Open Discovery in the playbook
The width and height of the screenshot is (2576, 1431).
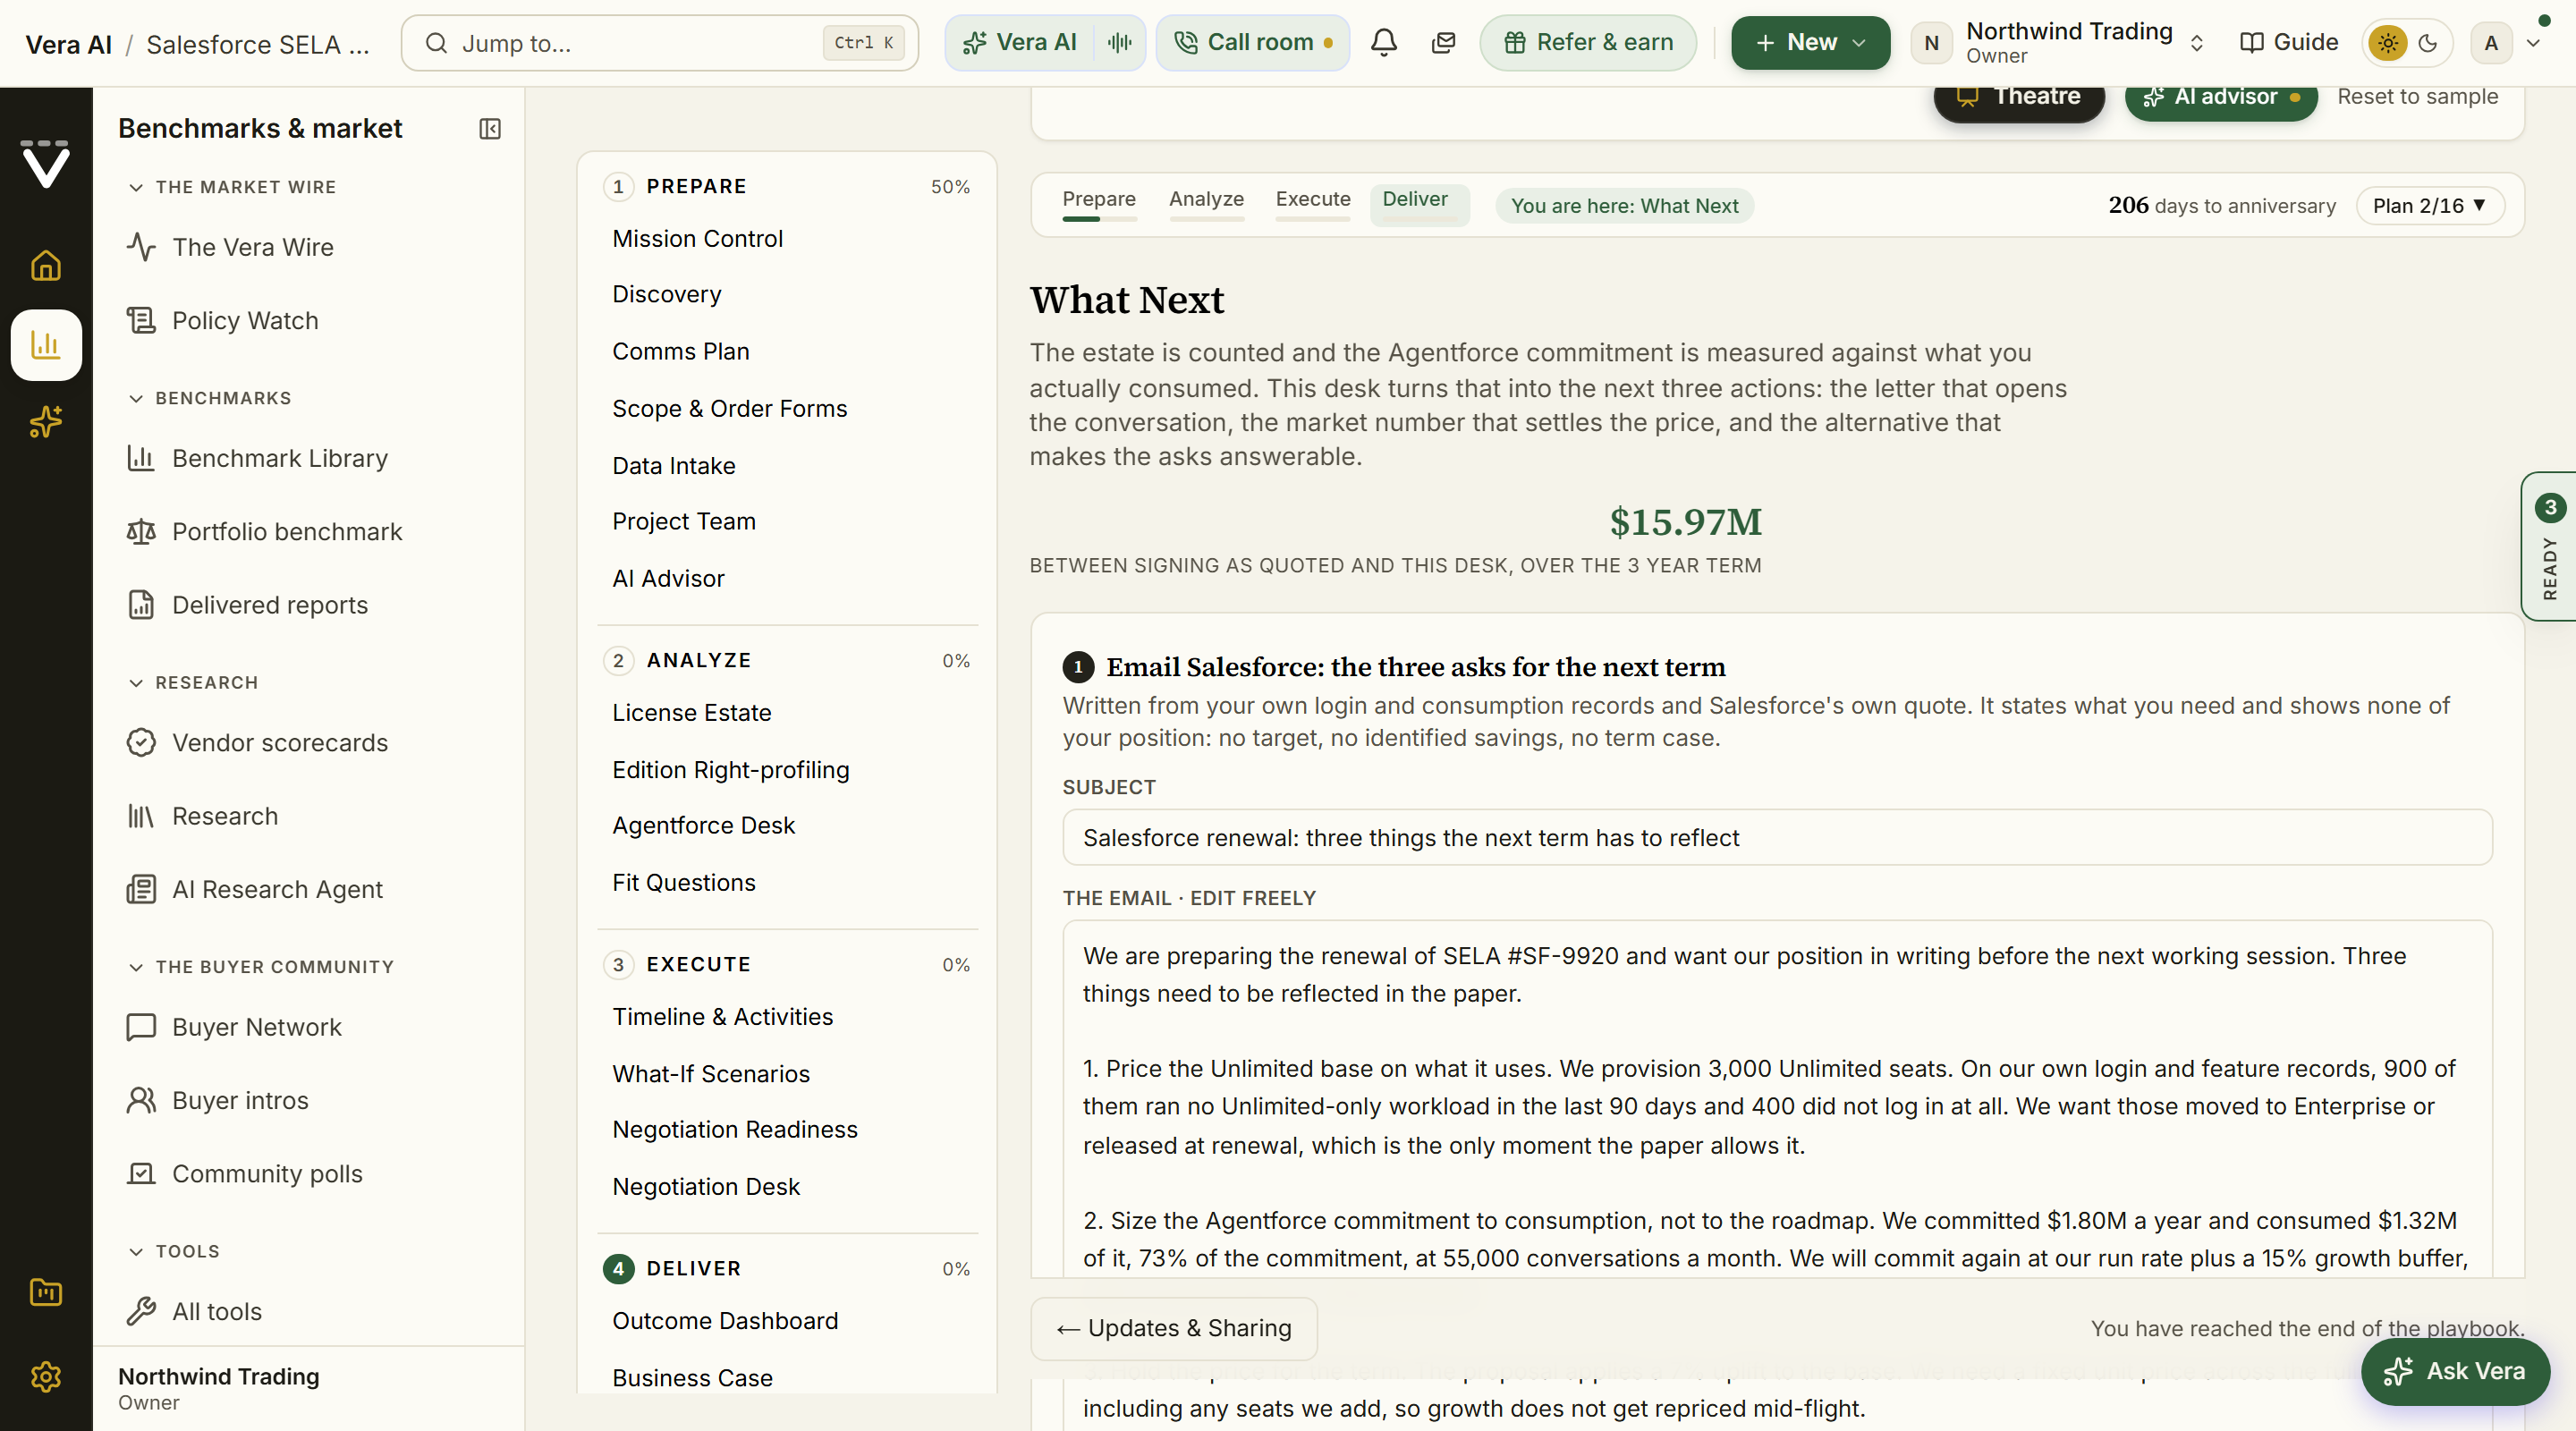666,294
